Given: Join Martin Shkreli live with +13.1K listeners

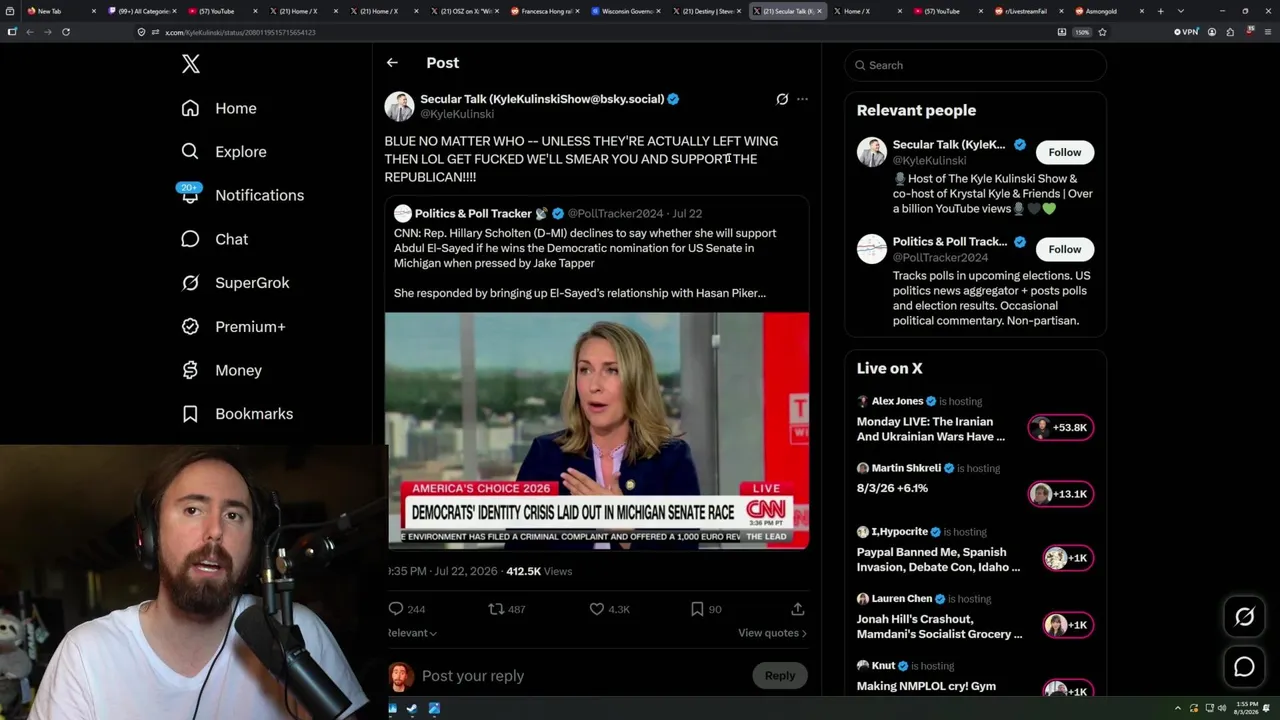Looking at the screenshot, I should coord(1061,494).
